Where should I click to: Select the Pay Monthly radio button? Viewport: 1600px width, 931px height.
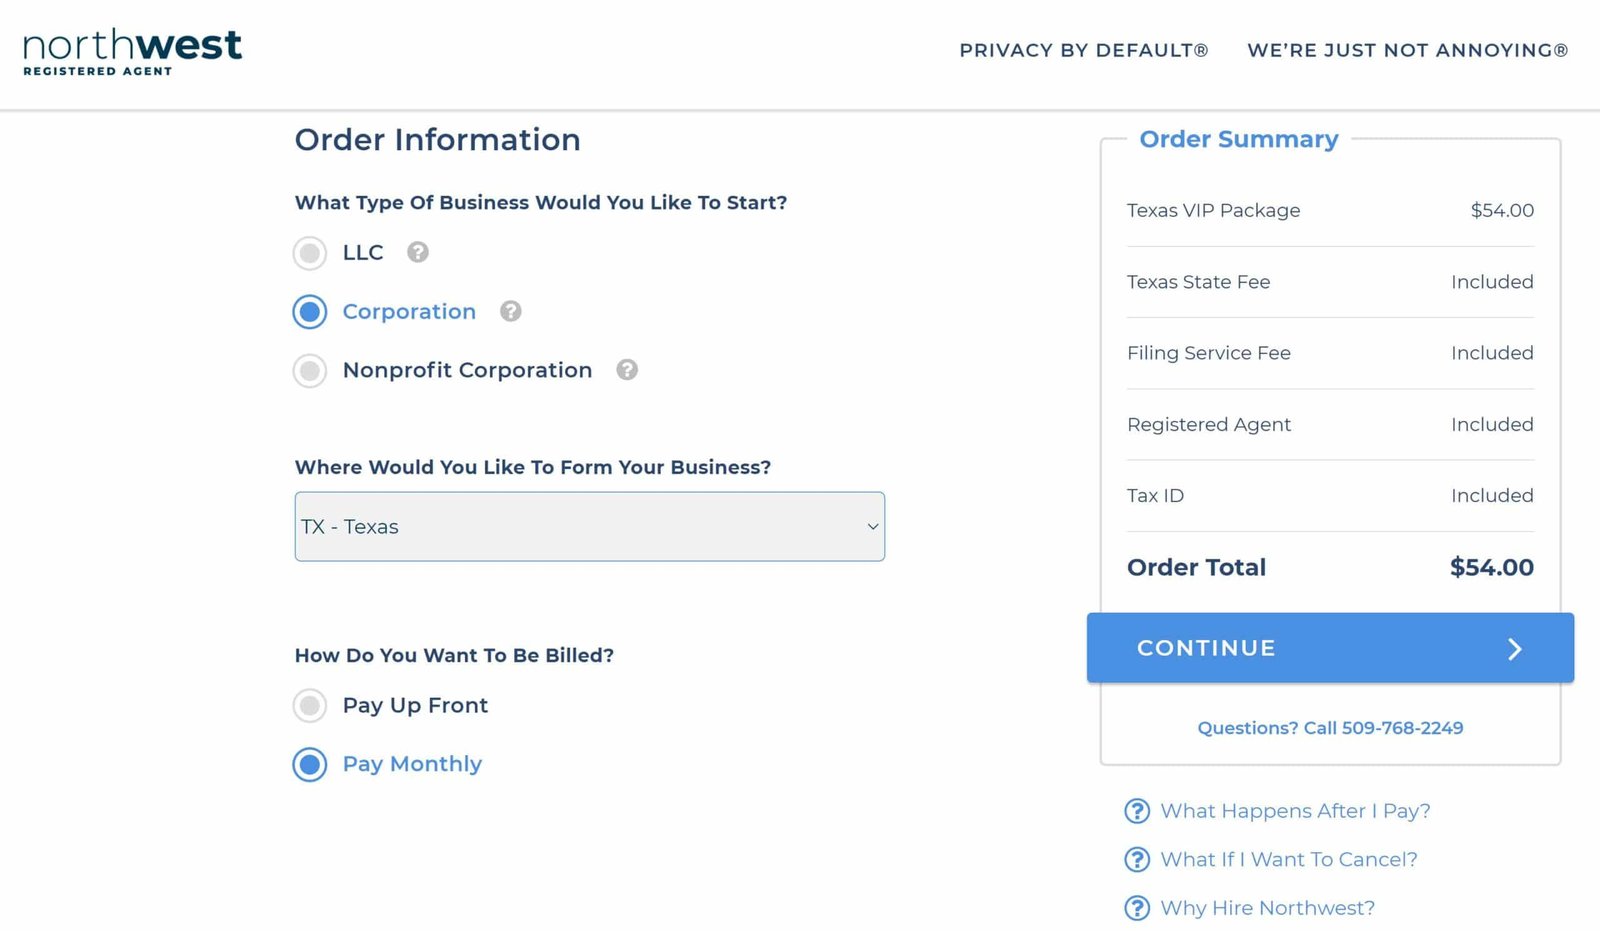click(x=310, y=765)
